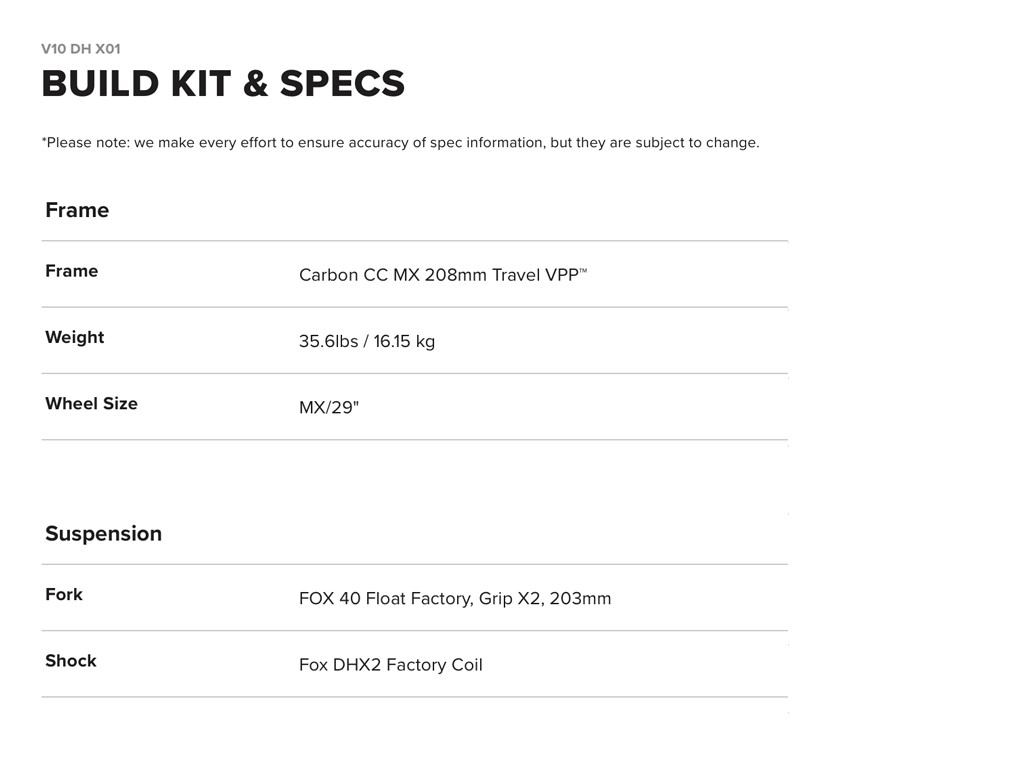Click the BUILD KIT & SPECS heading

click(223, 84)
